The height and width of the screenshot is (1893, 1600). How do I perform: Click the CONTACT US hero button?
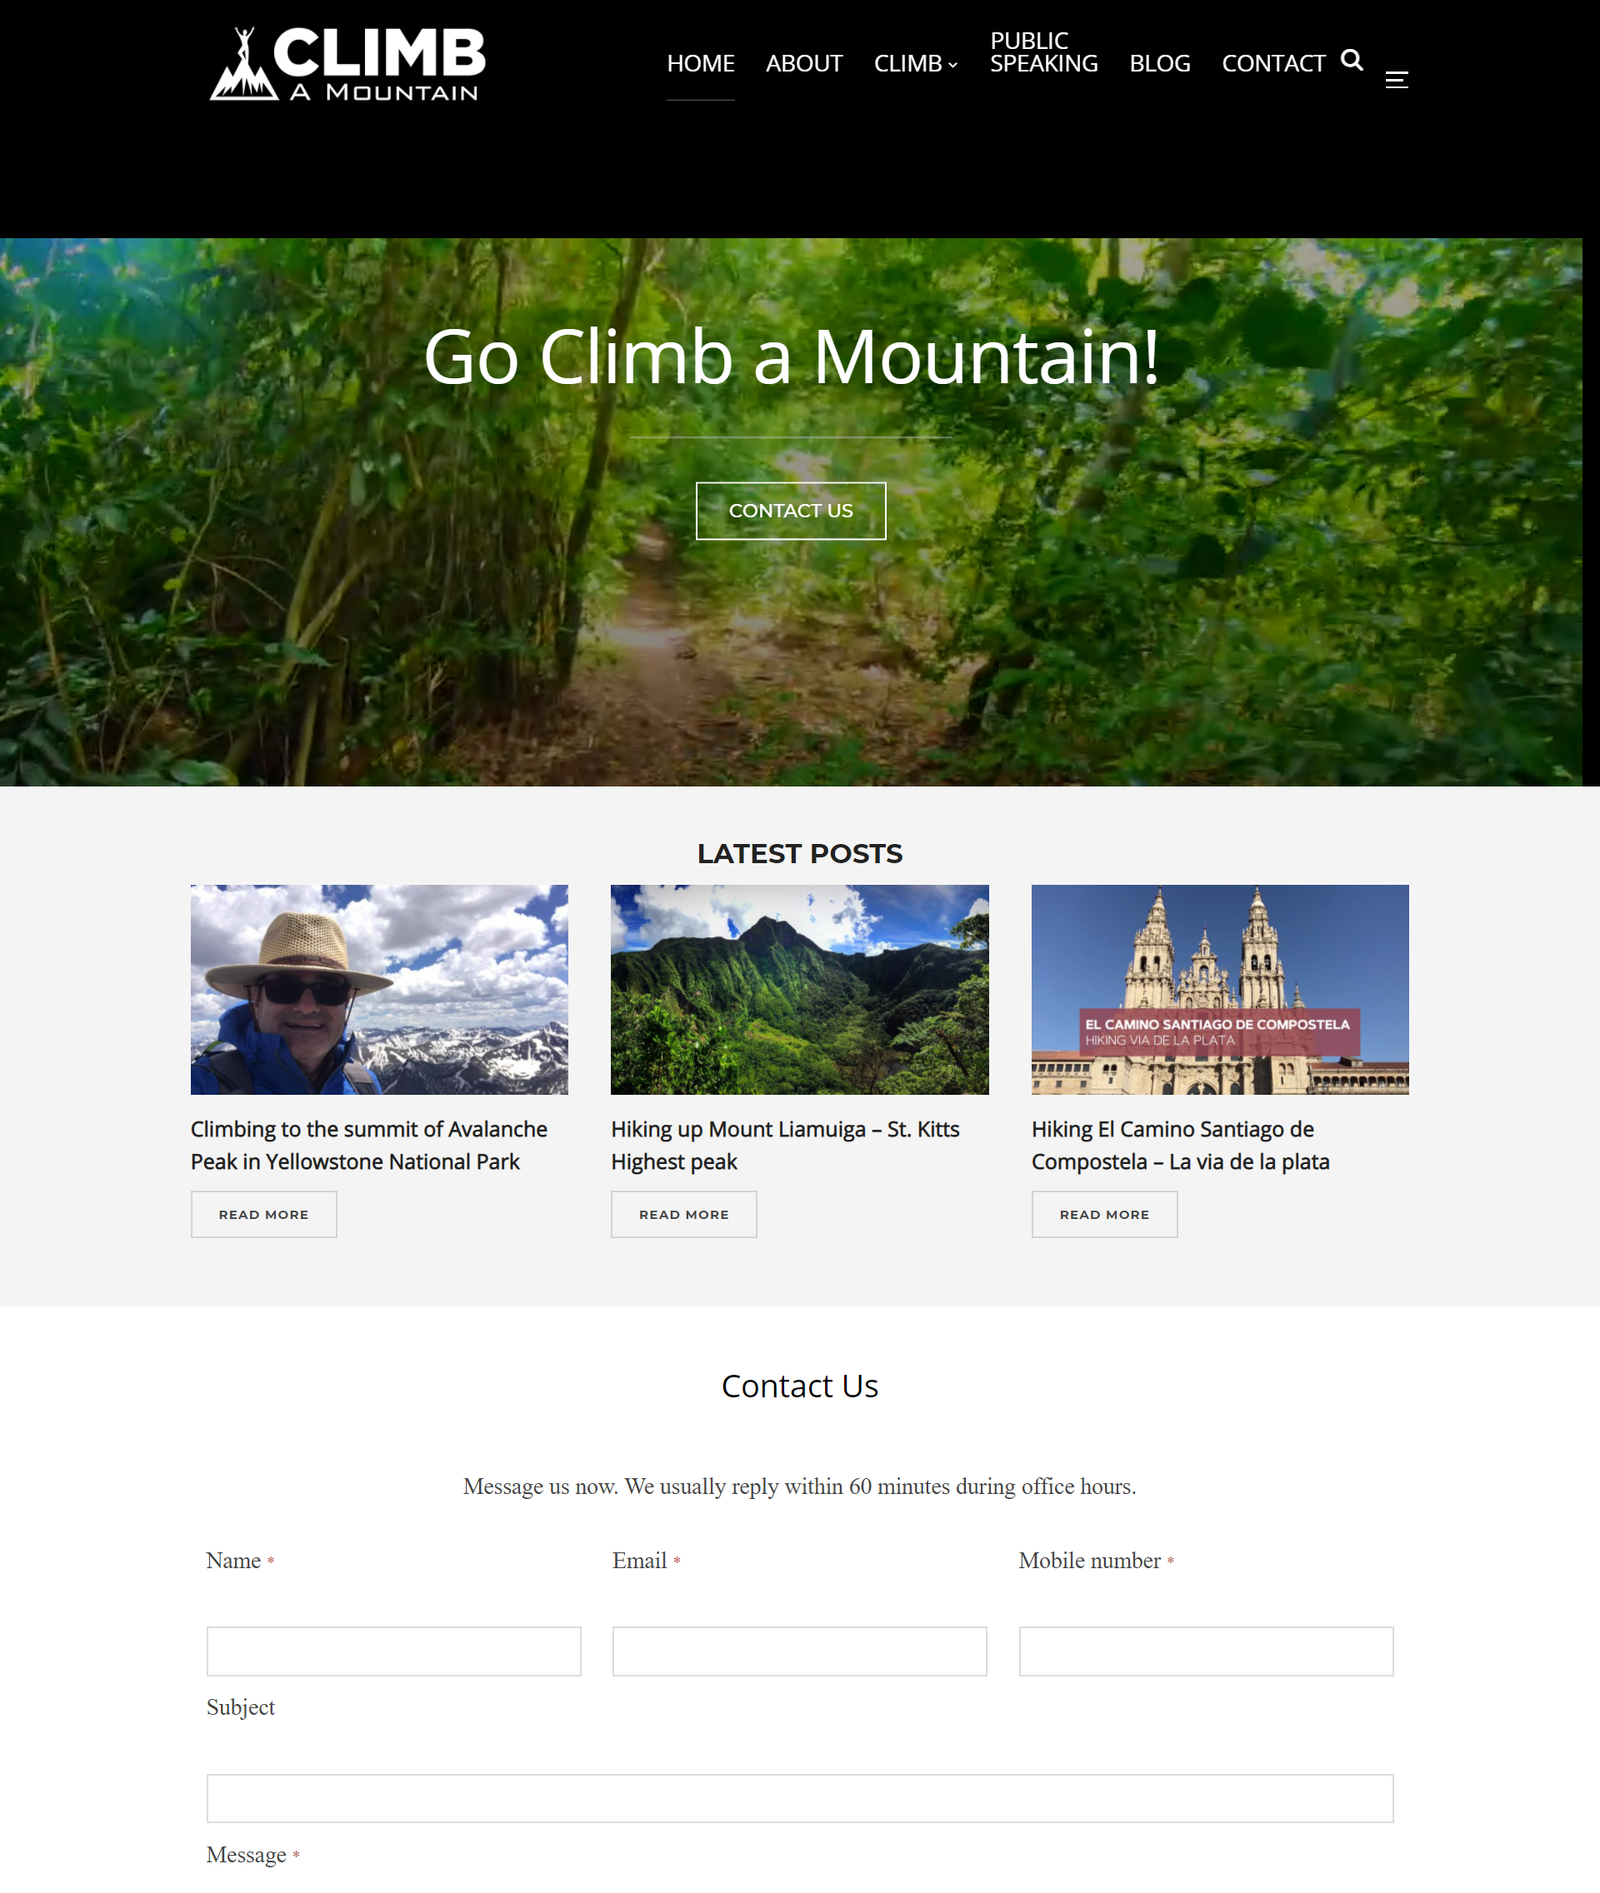pos(791,511)
